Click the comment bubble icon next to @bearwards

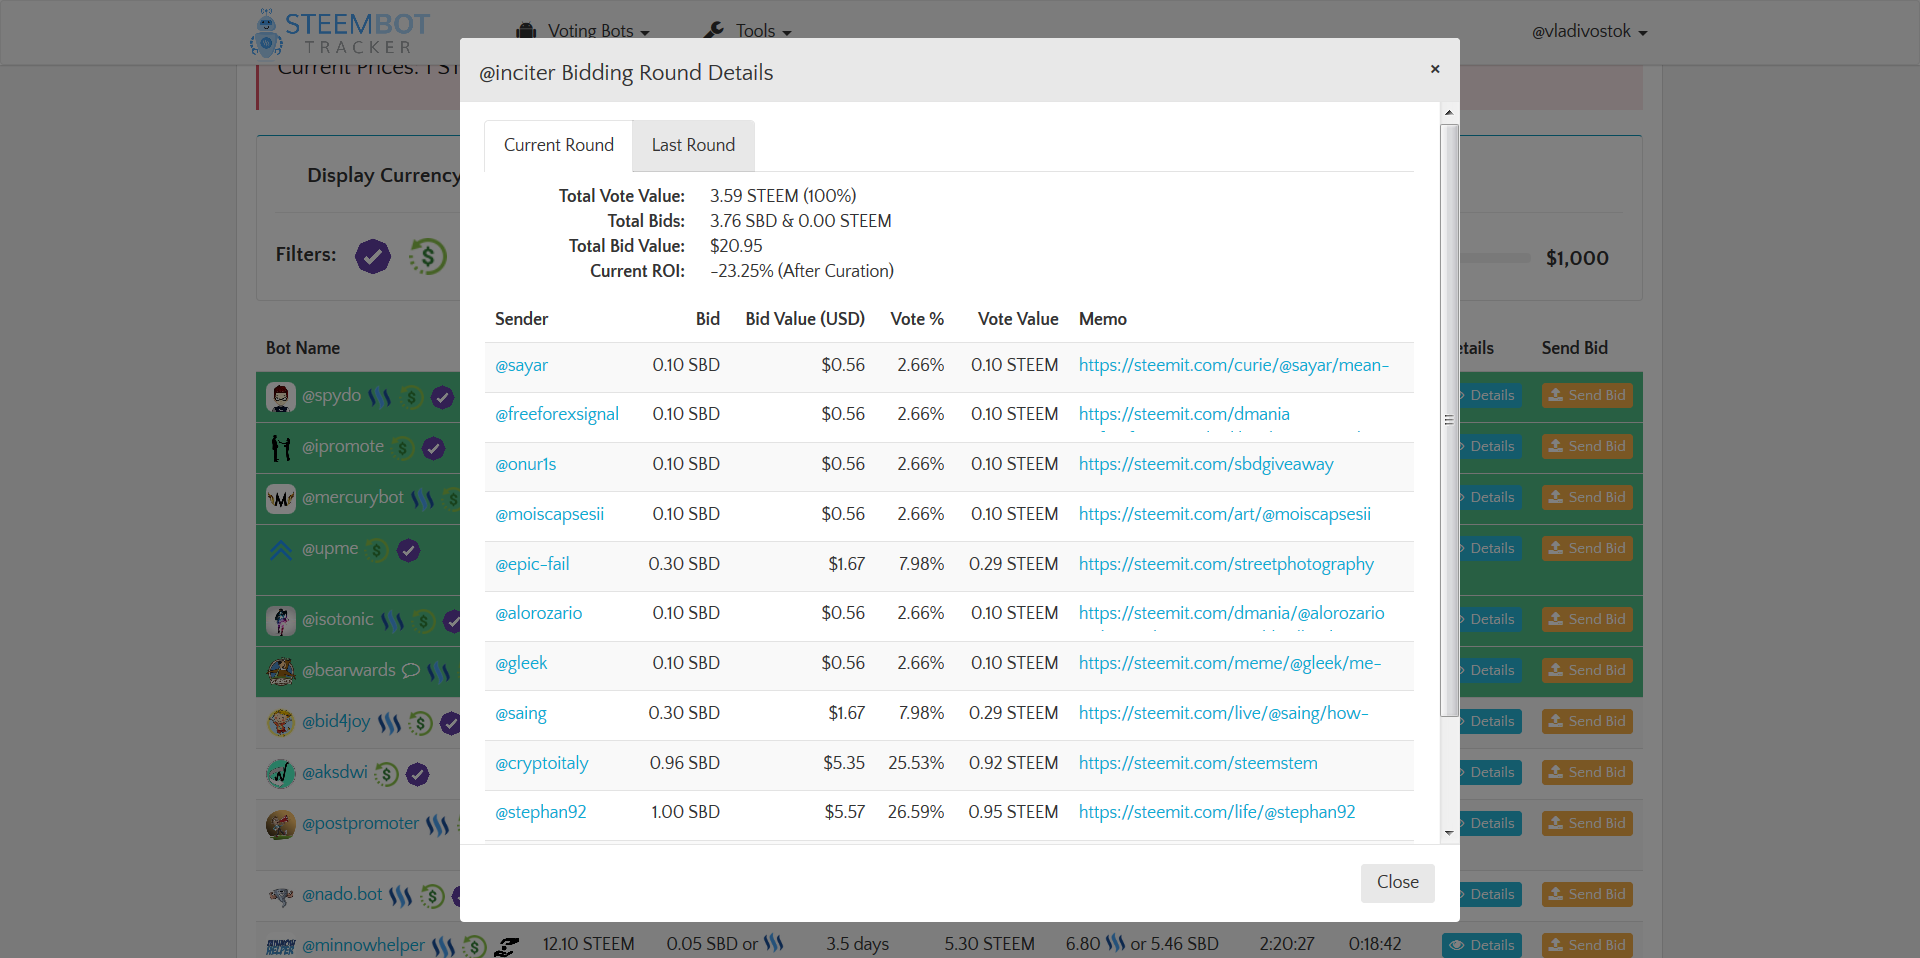pos(411,670)
